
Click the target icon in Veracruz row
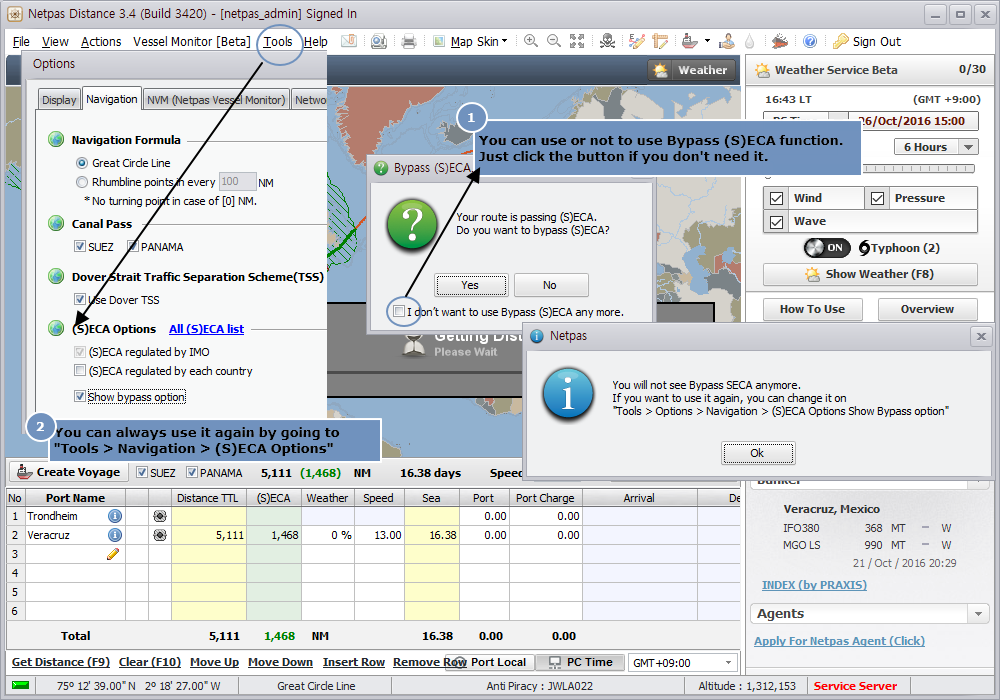tap(160, 535)
